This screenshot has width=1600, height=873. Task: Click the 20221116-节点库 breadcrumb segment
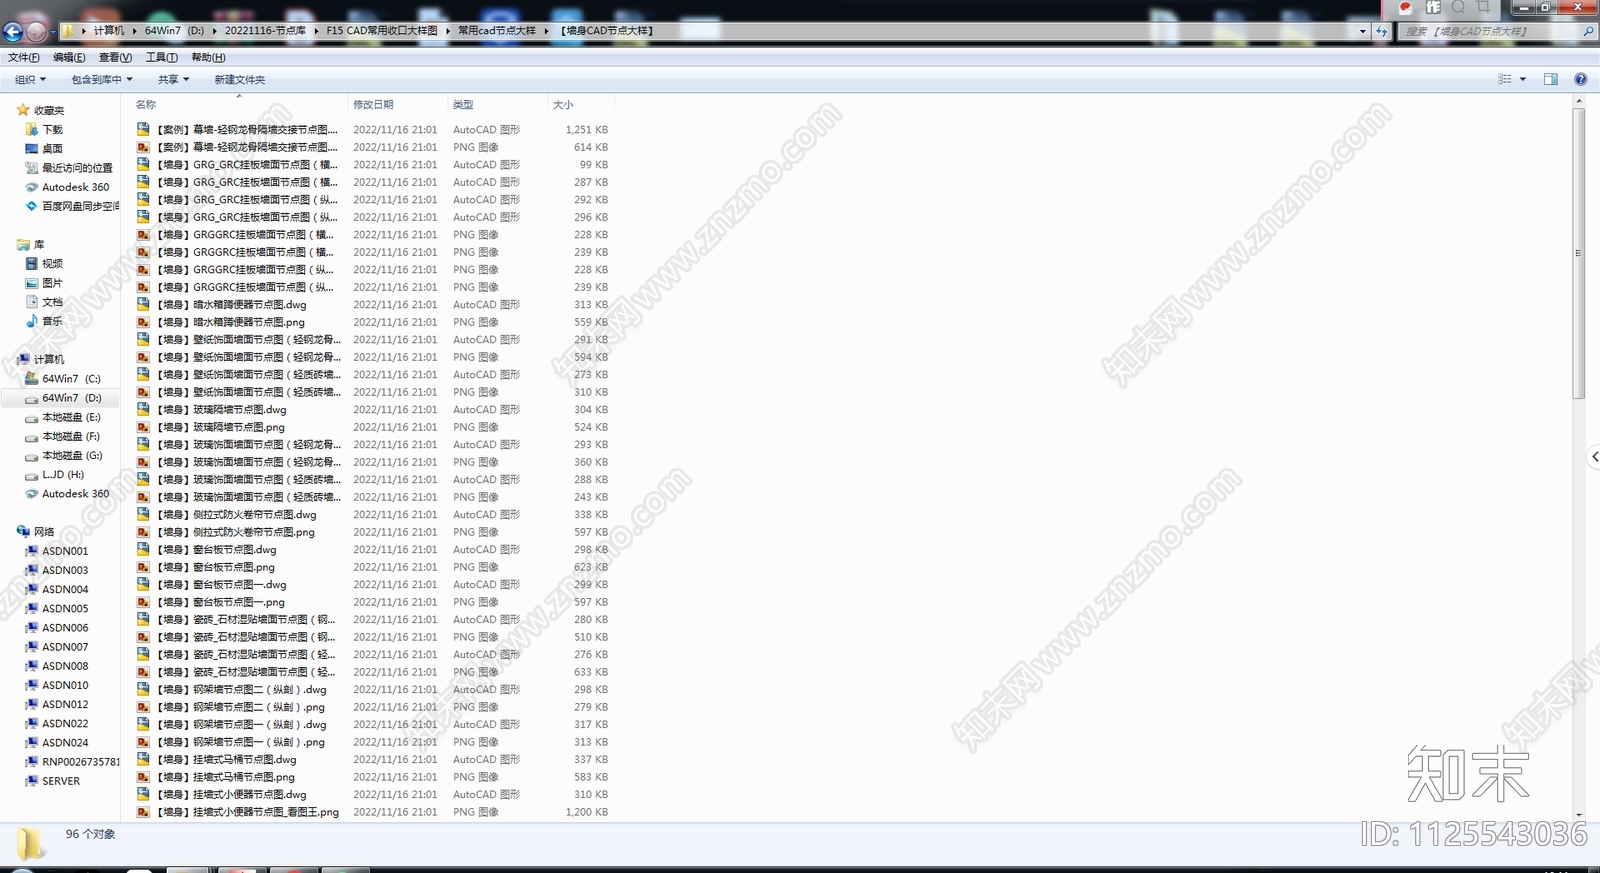tap(265, 31)
